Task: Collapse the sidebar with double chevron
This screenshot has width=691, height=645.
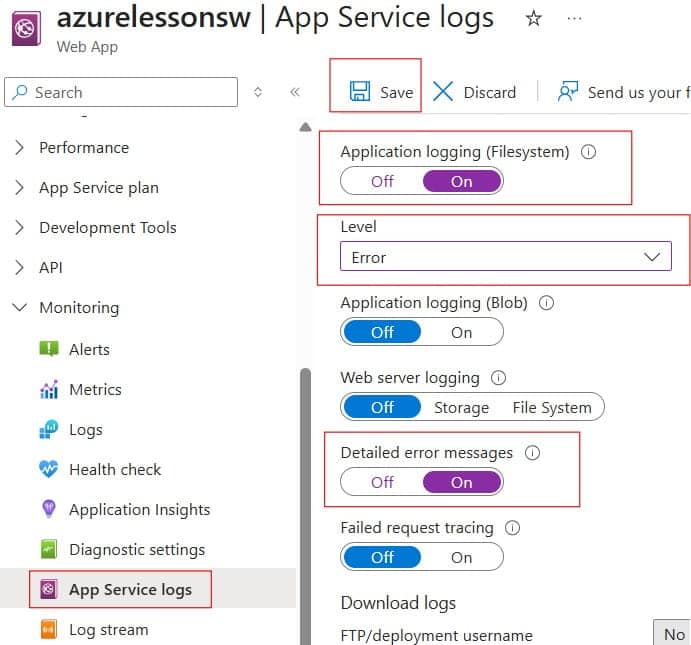Action: 295,92
